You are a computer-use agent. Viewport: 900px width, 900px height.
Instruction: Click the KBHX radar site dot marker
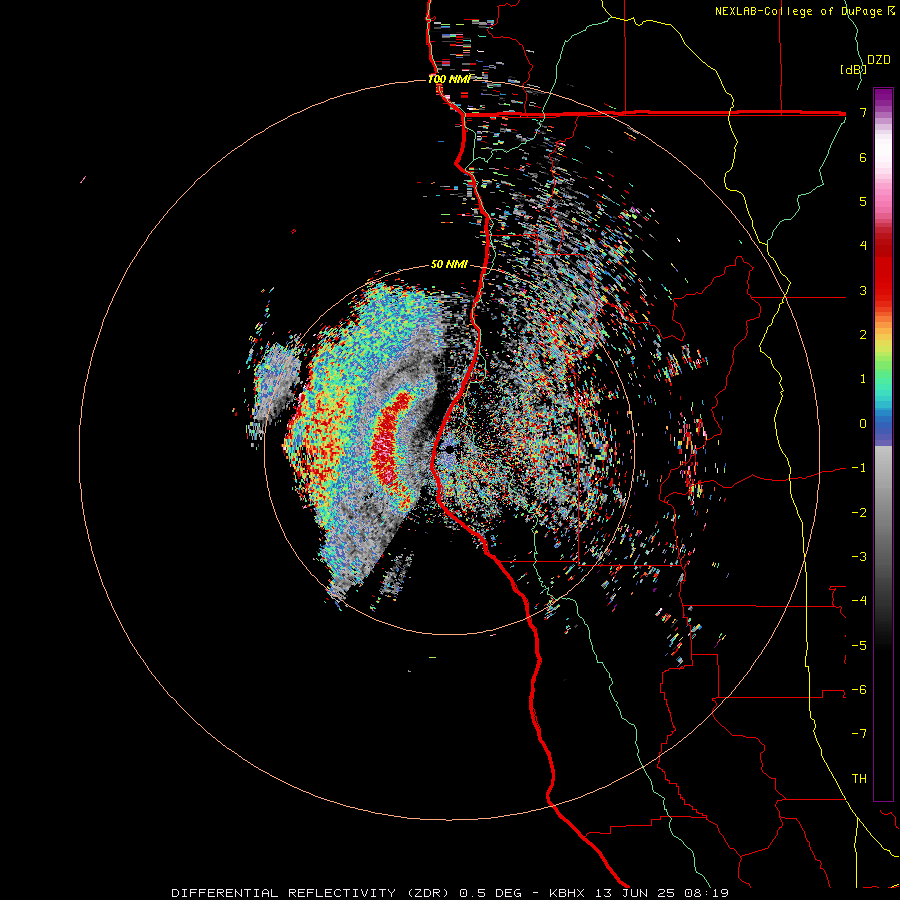[449, 449]
